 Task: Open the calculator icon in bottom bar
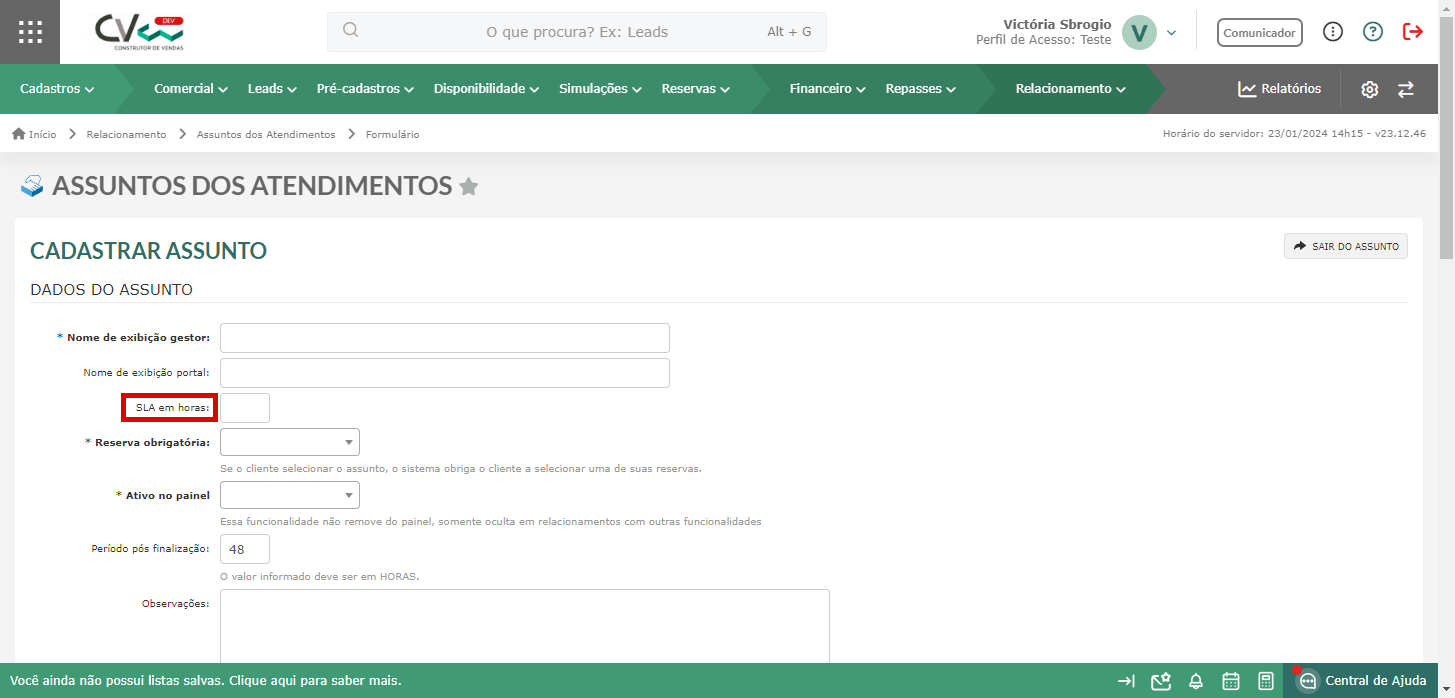tap(1266, 681)
